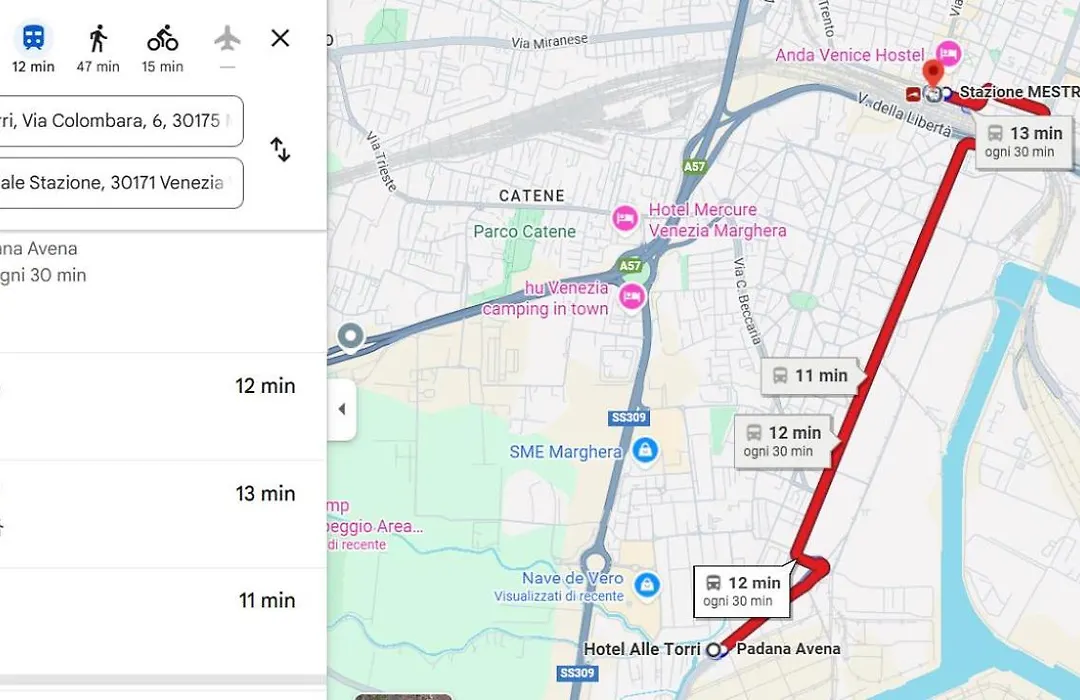Click the grey location pin on A57
The width and height of the screenshot is (1080, 700).
coord(351,338)
